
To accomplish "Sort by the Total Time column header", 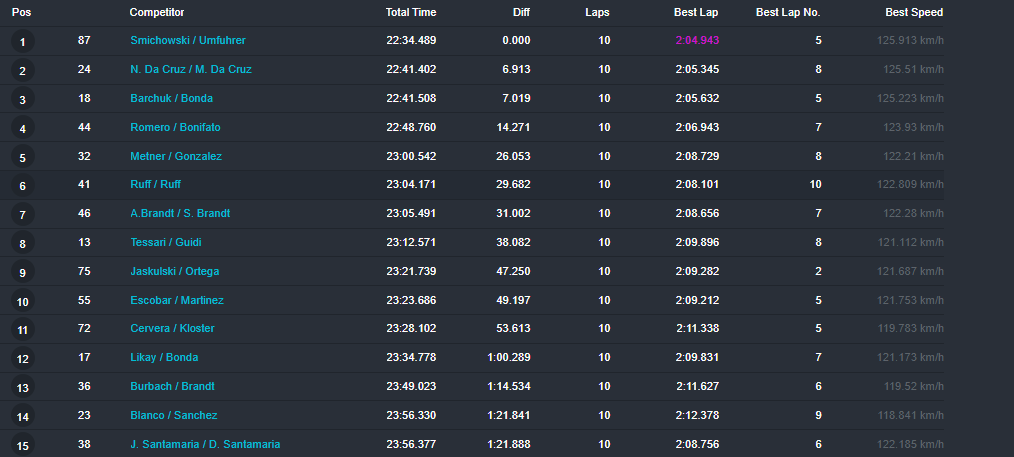I will pos(411,12).
